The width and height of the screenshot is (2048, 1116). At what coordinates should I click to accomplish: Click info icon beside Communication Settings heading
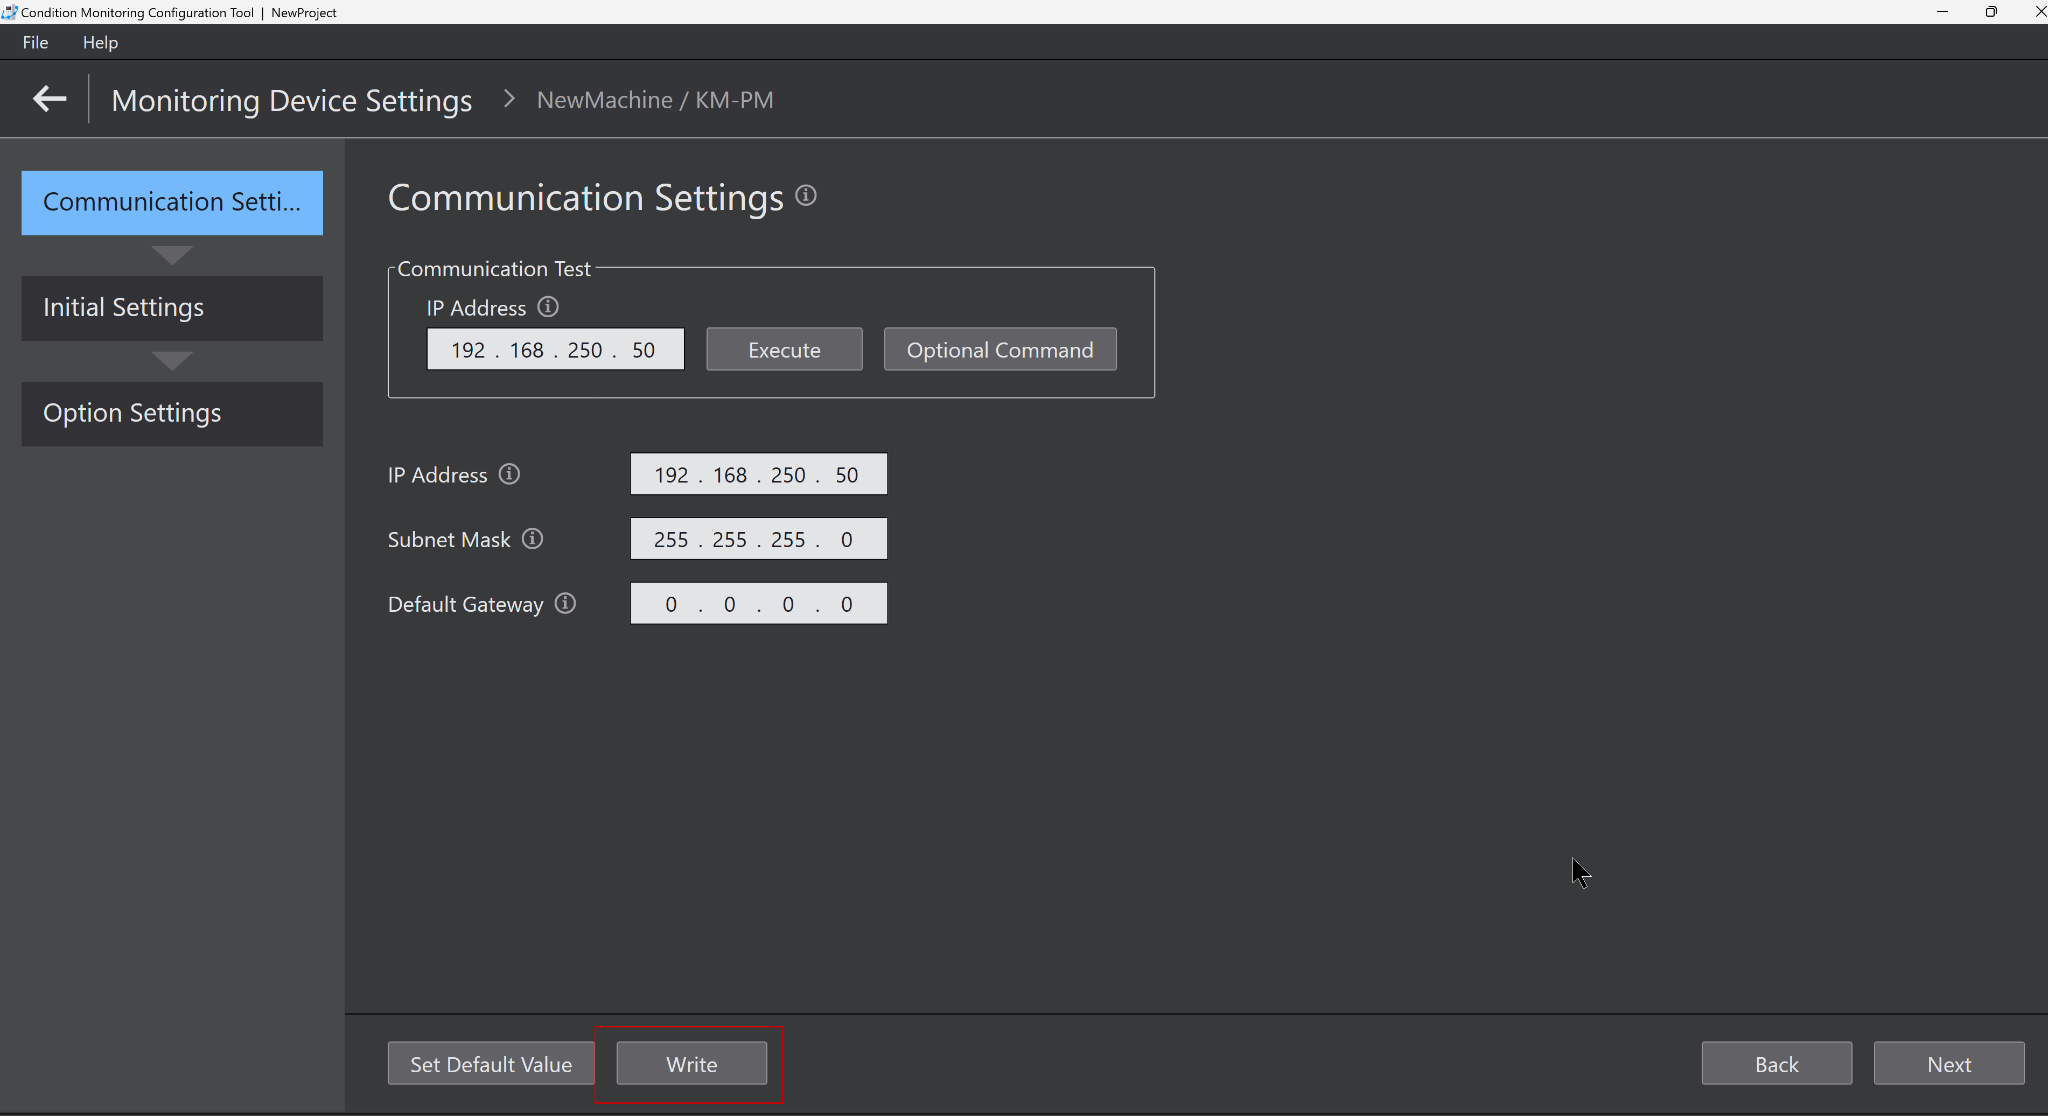806,196
